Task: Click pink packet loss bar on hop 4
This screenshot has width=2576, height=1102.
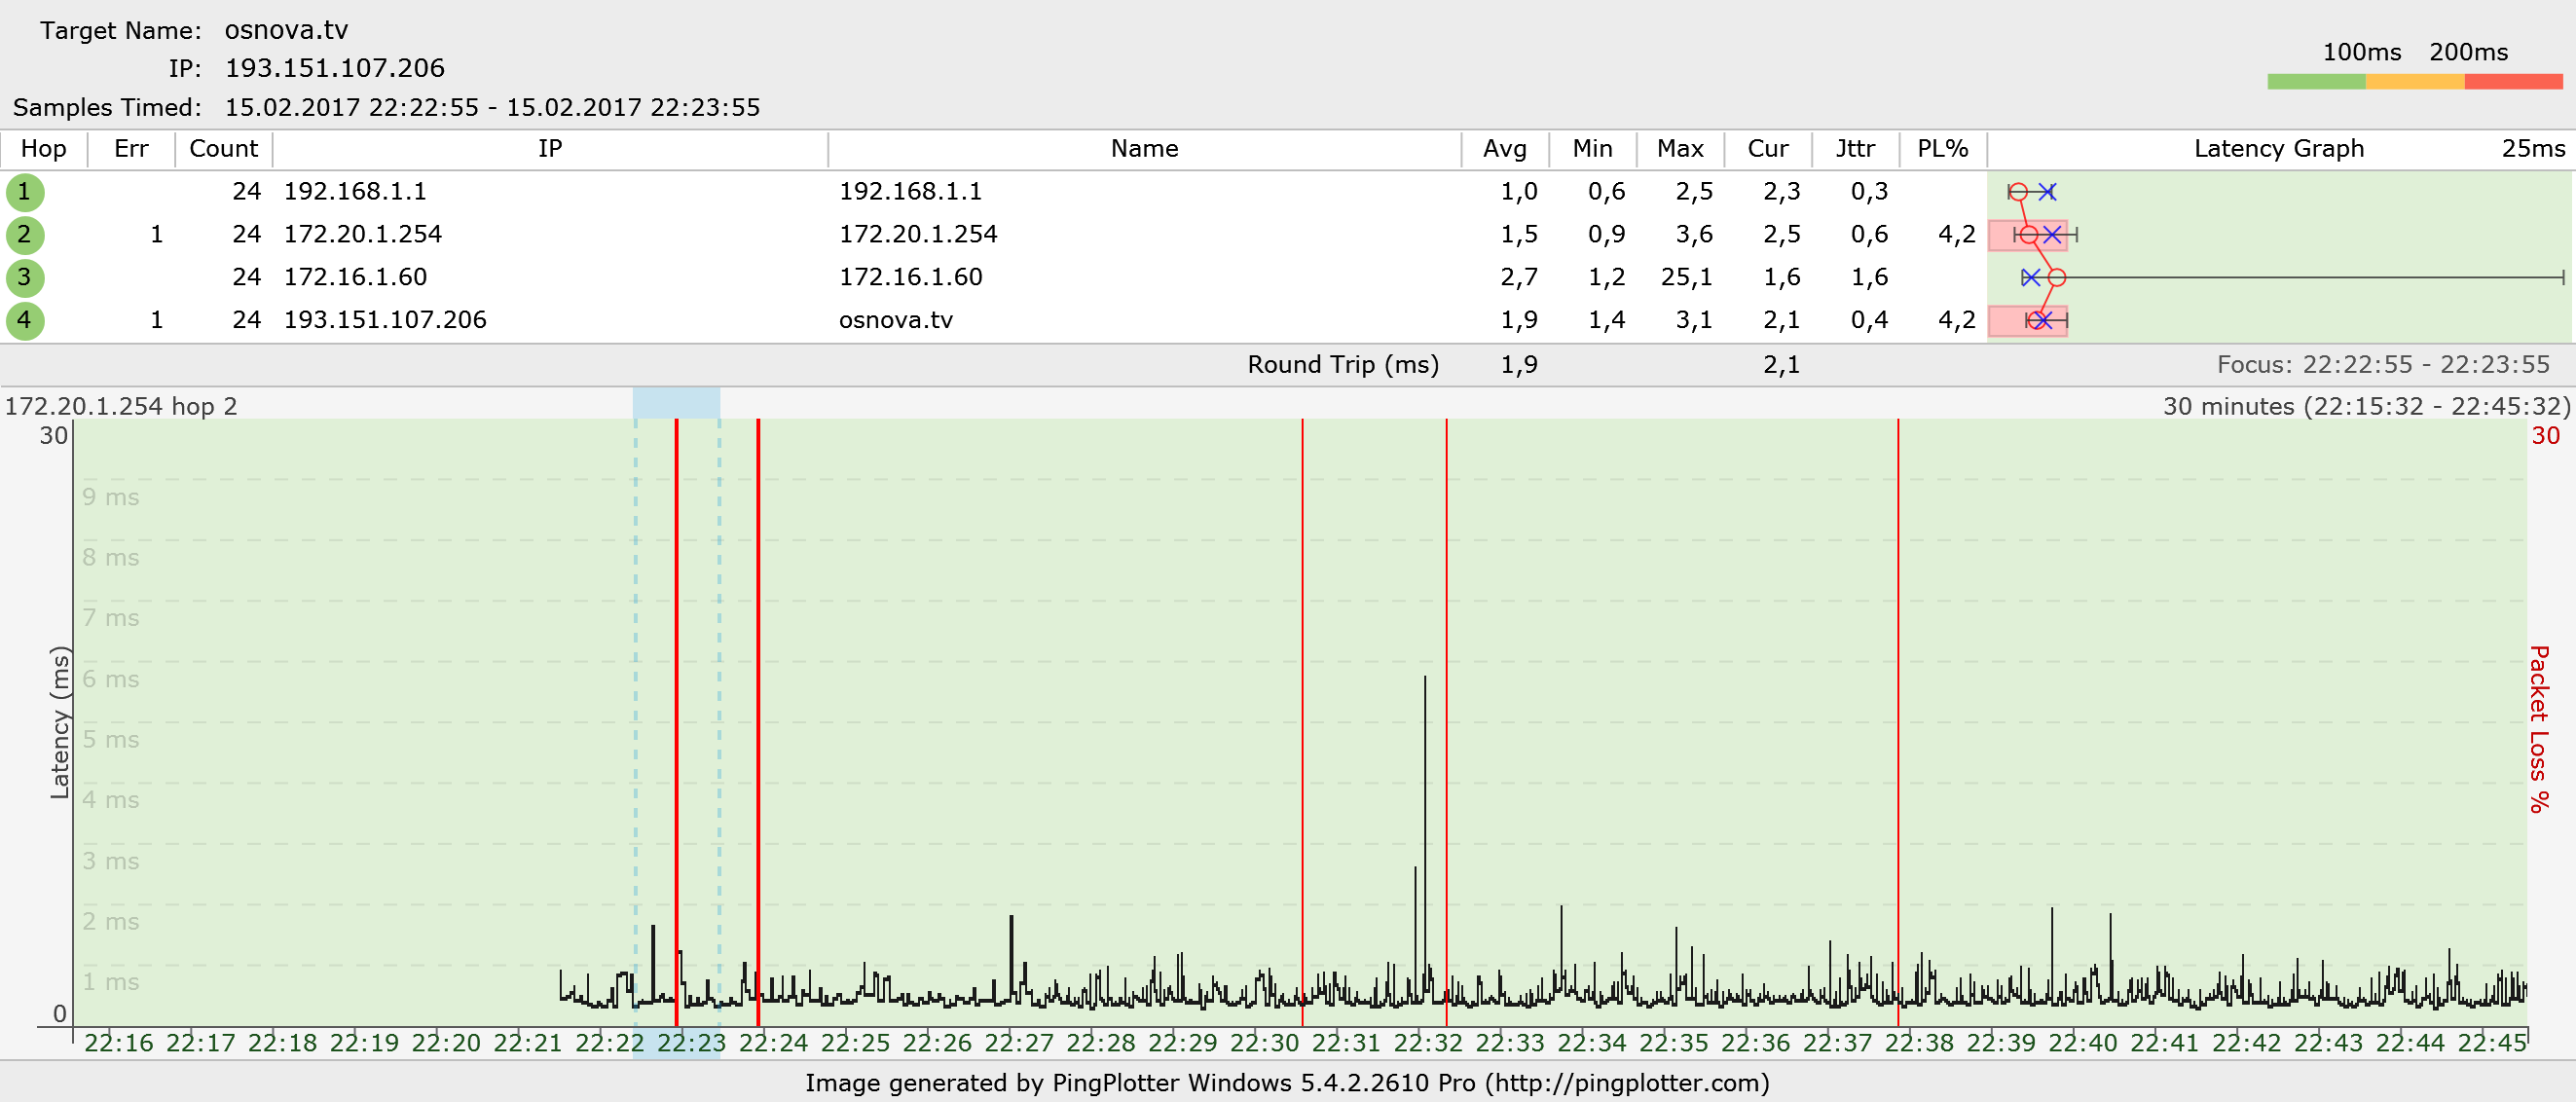Action: click(x=2004, y=321)
